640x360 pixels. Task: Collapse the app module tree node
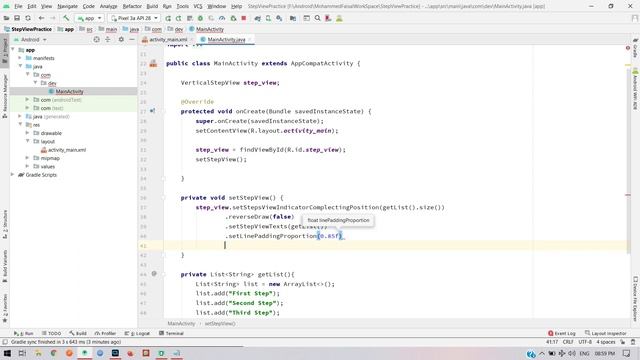(x=13, y=50)
